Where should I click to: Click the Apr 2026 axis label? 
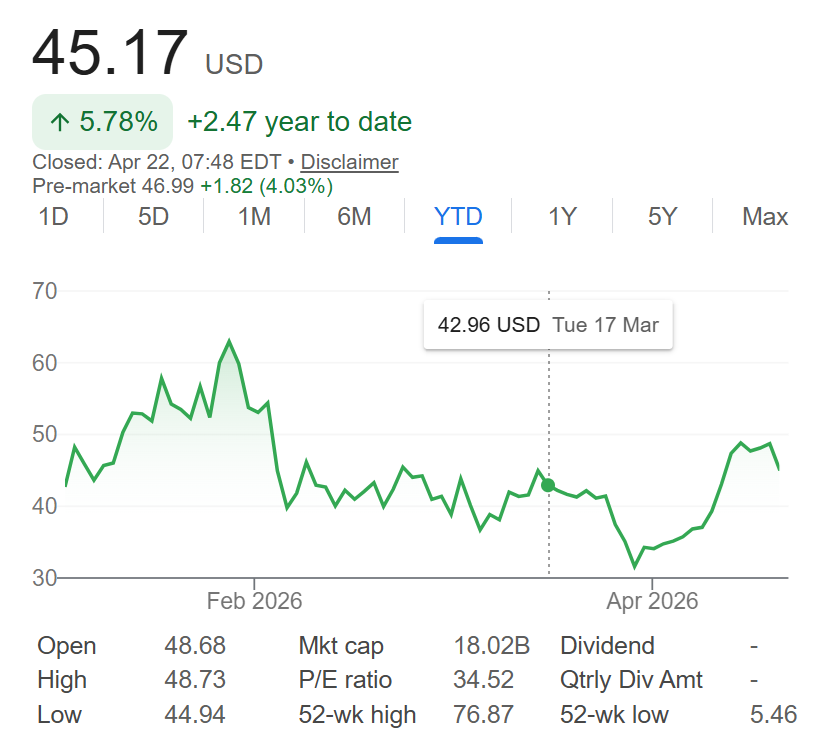tap(652, 602)
